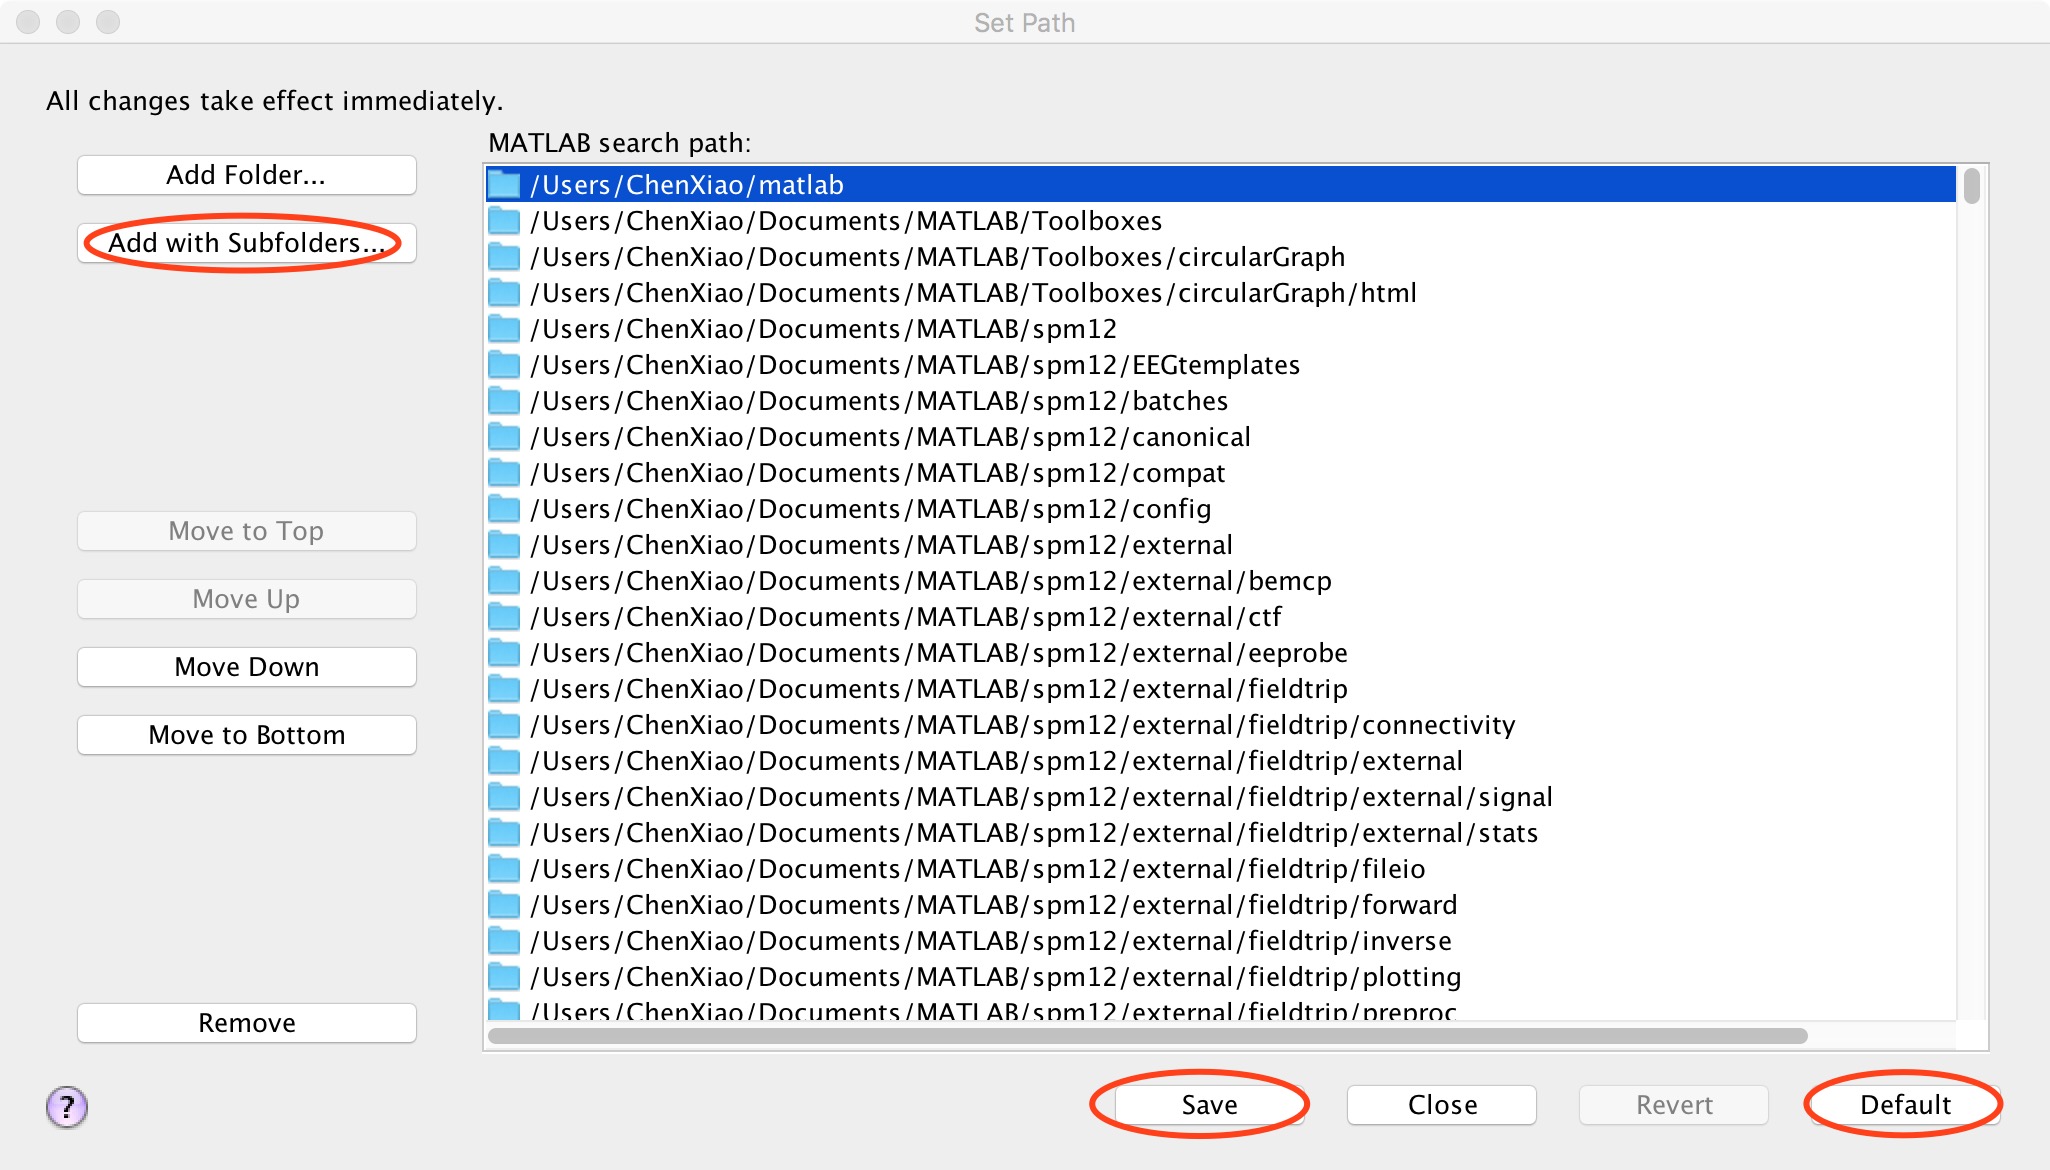This screenshot has width=2050, height=1170.
Task: Click folder icon beside spm12/external/bemcp
Action: [504, 581]
